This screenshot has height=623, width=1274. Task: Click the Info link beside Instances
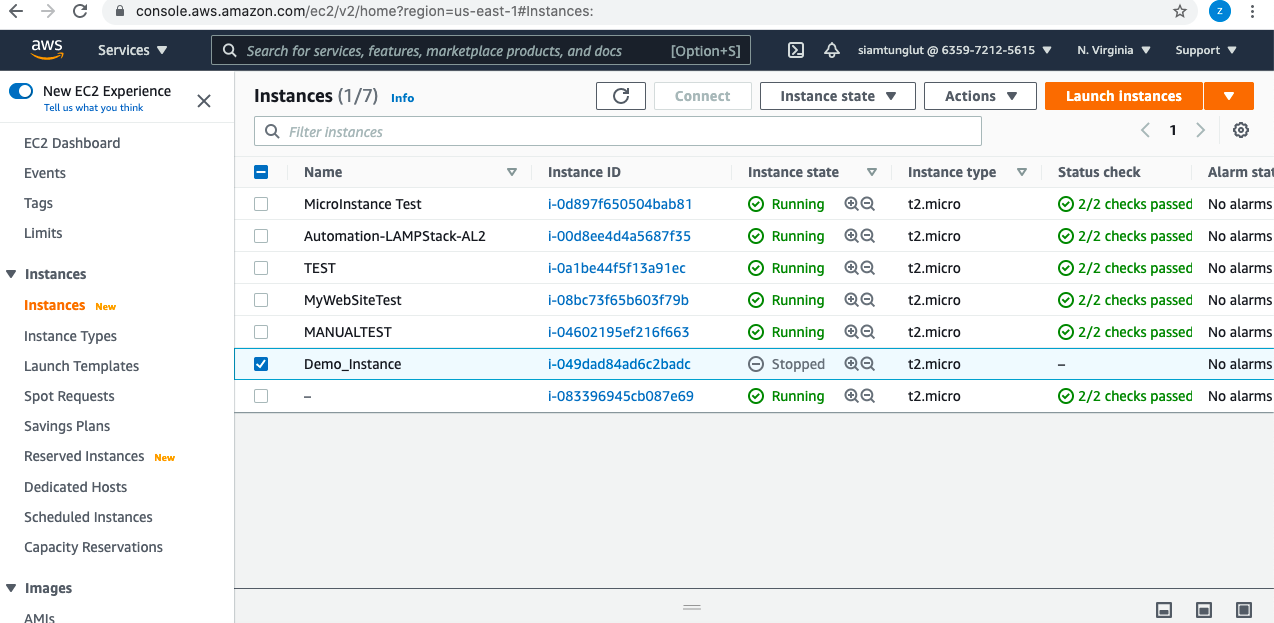pos(402,98)
